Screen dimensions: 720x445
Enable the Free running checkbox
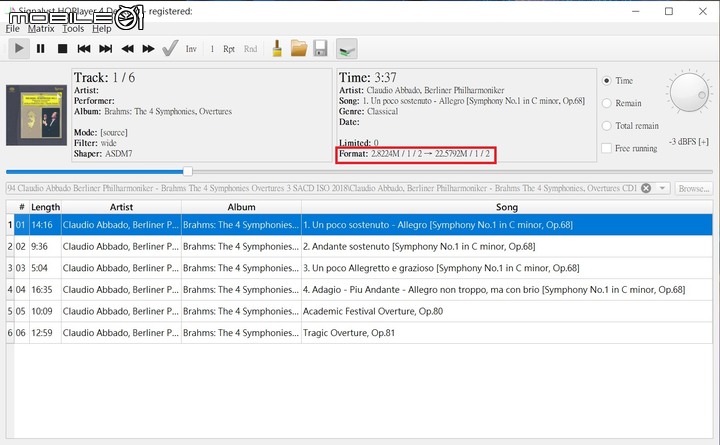click(x=607, y=148)
